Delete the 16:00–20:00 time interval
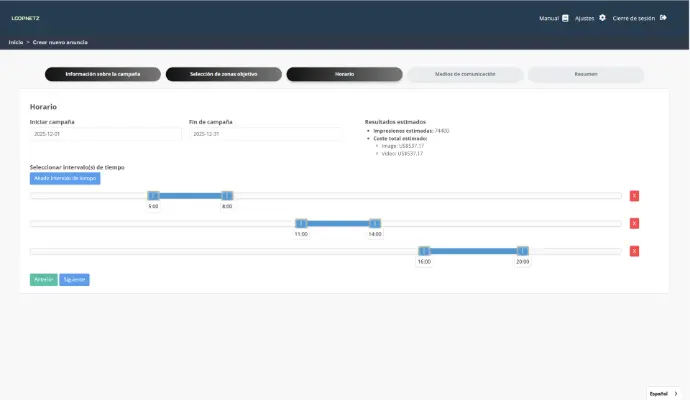Screen dimensions: 690x400 click(634, 251)
